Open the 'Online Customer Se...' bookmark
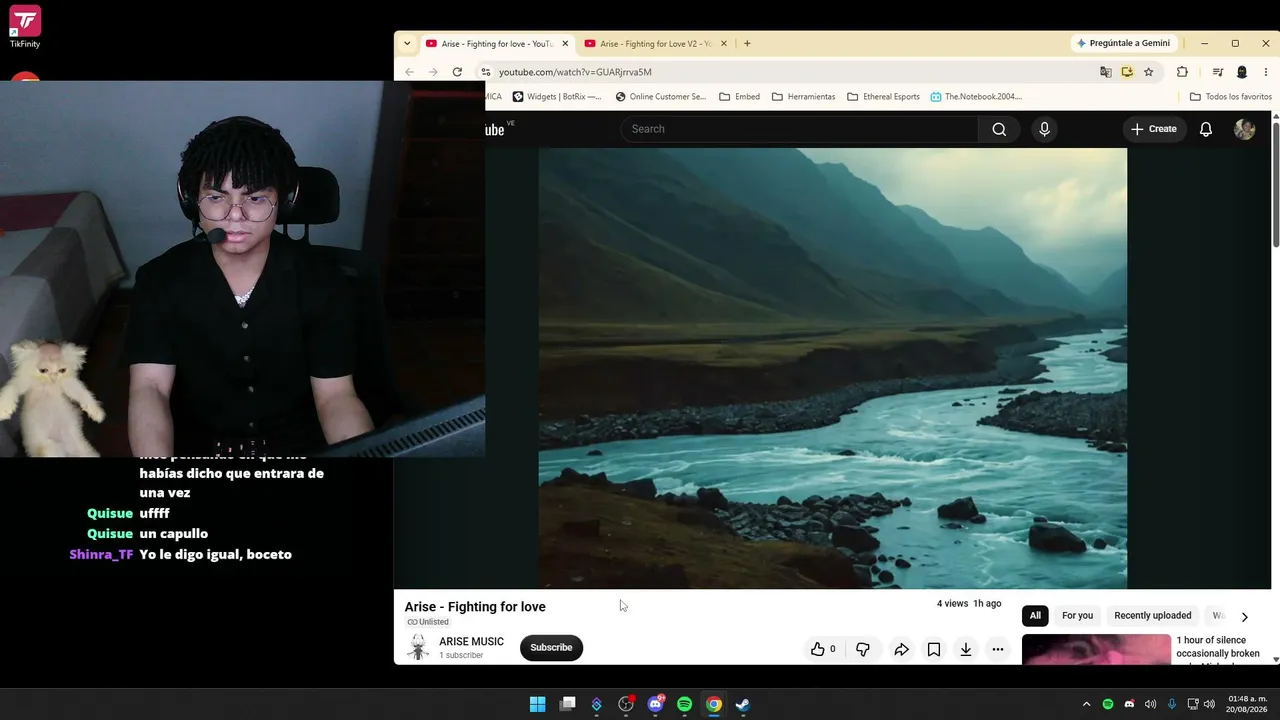1280x720 pixels. (x=660, y=97)
